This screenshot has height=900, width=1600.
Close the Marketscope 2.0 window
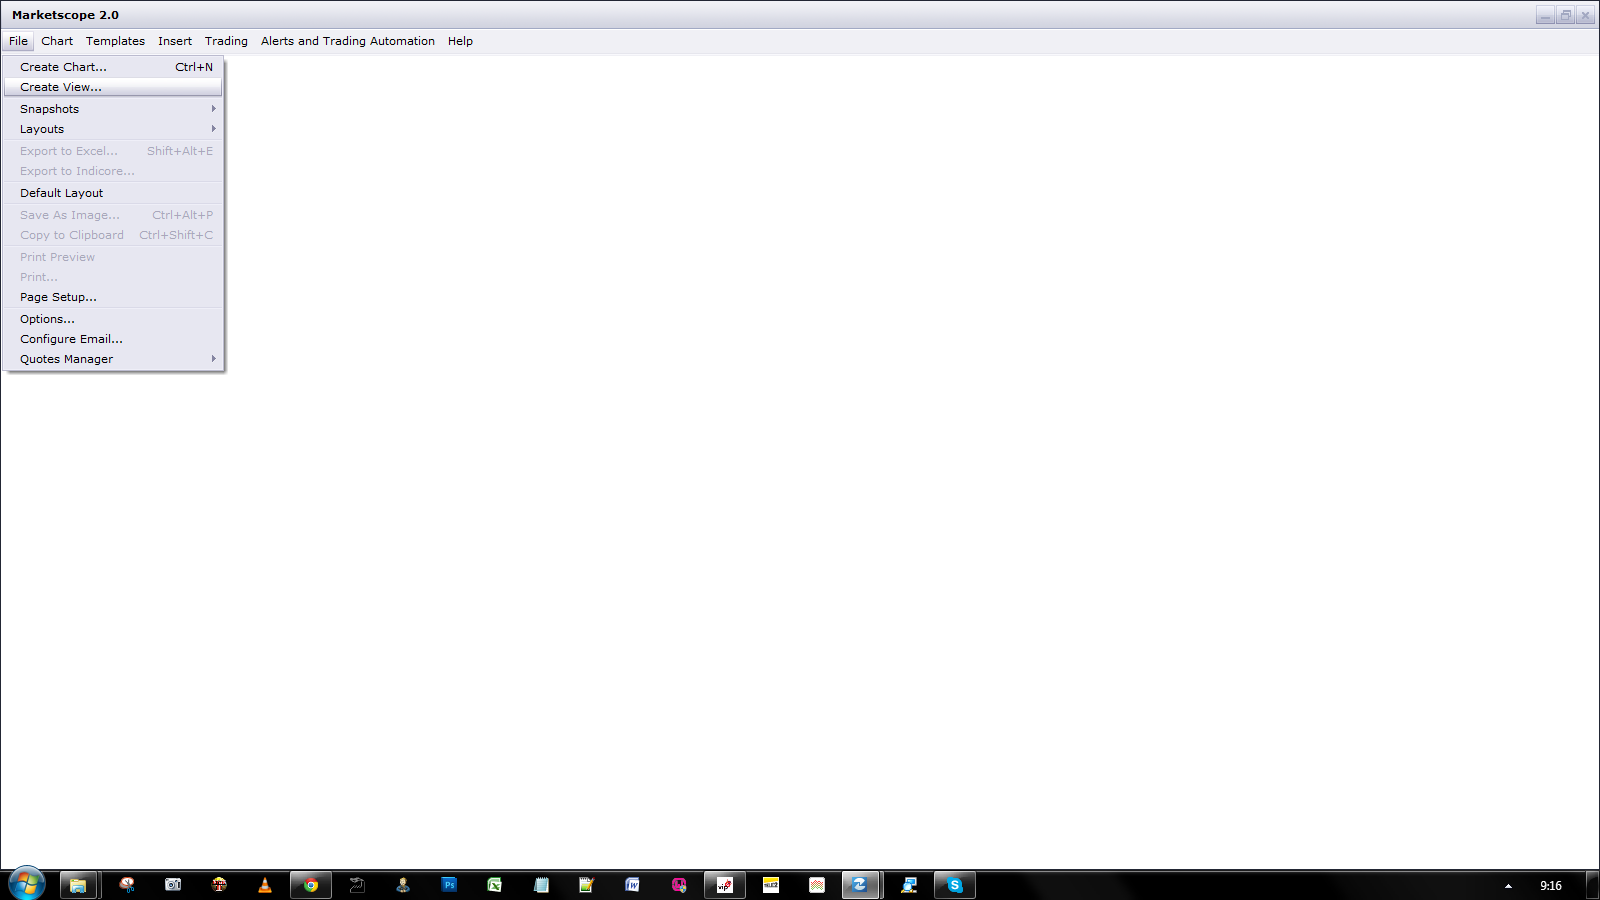coord(1585,15)
